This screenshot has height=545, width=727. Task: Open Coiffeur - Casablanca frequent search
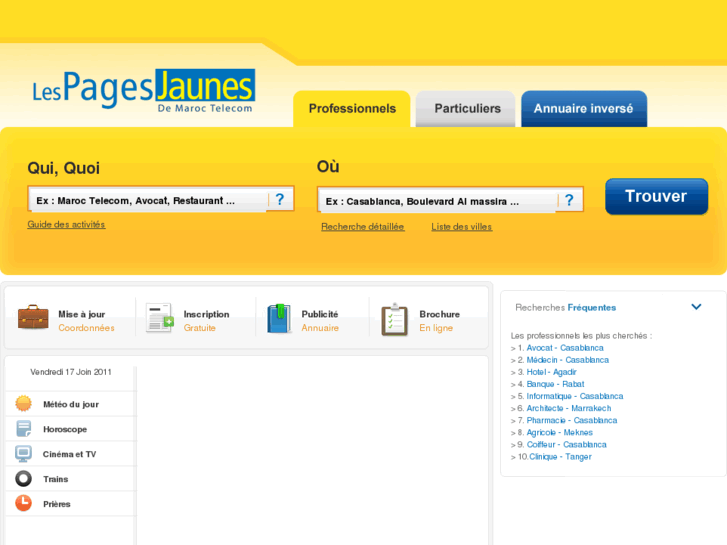click(x=567, y=444)
